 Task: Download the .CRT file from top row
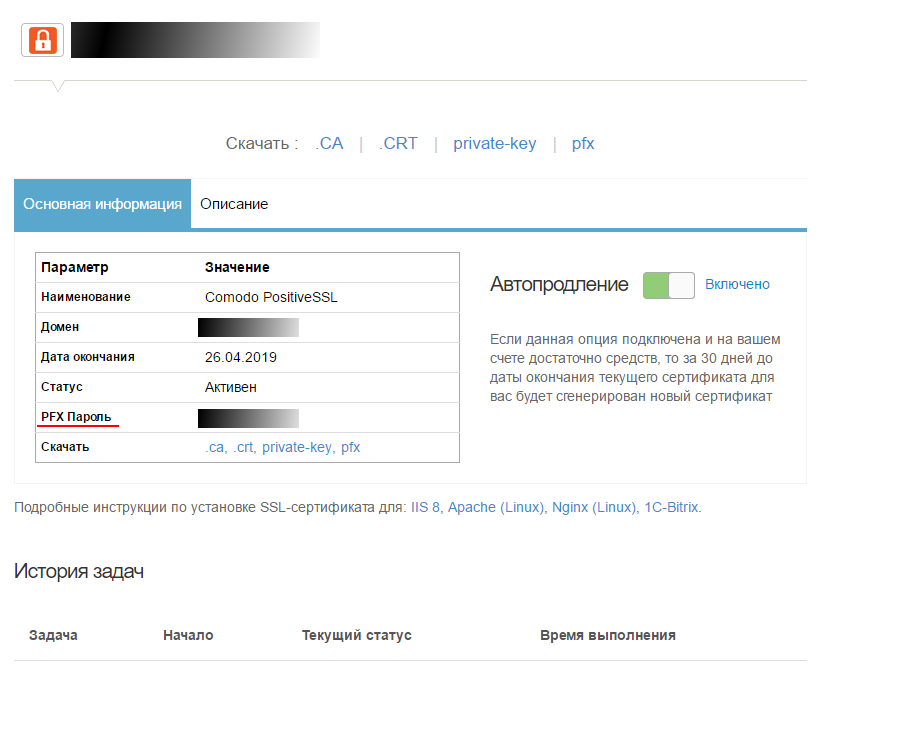click(398, 143)
